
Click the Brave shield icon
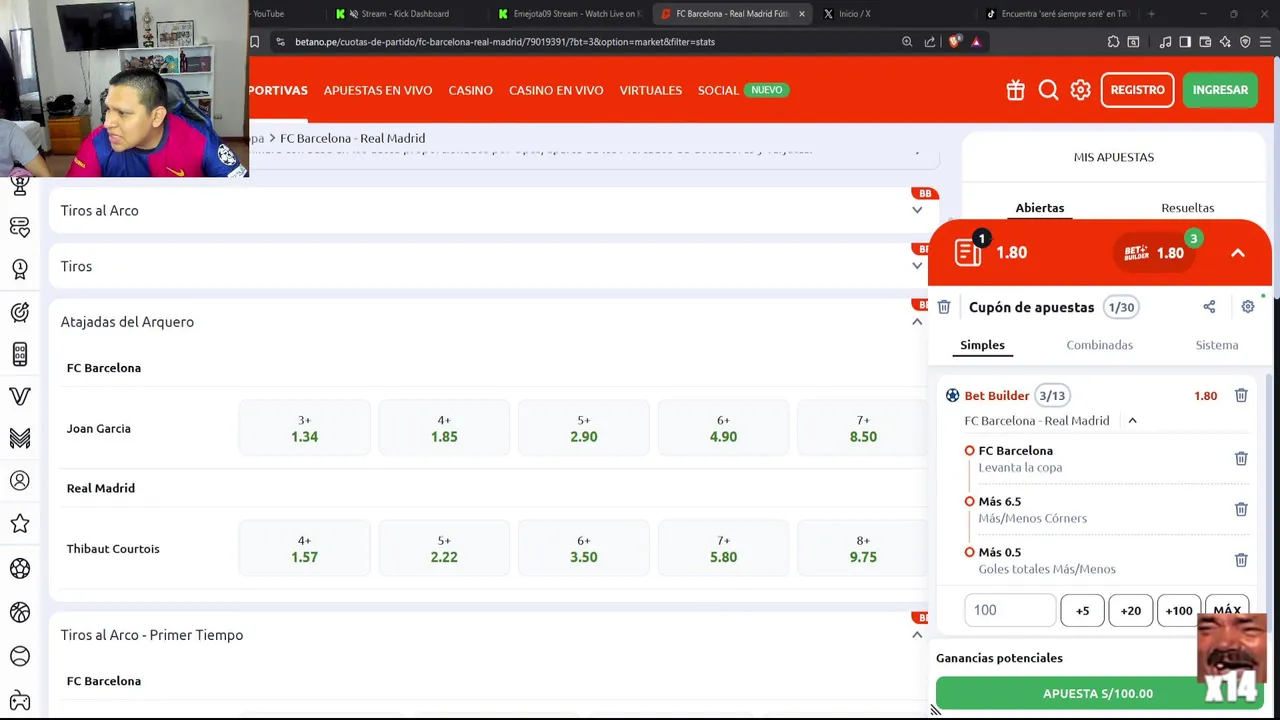[x=955, y=42]
